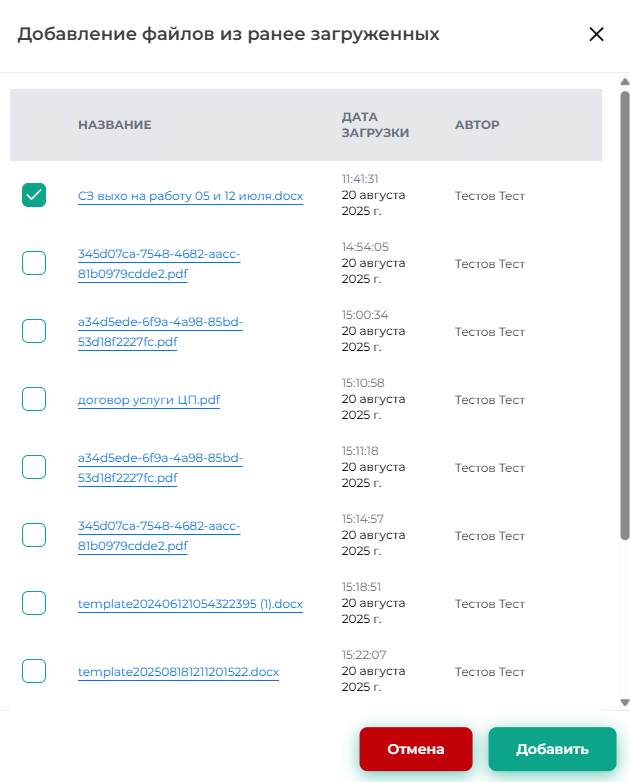Viewport: 630px width, 782px height.
Task: Open the template202508181211201522.docx file link
Action: 178,672
